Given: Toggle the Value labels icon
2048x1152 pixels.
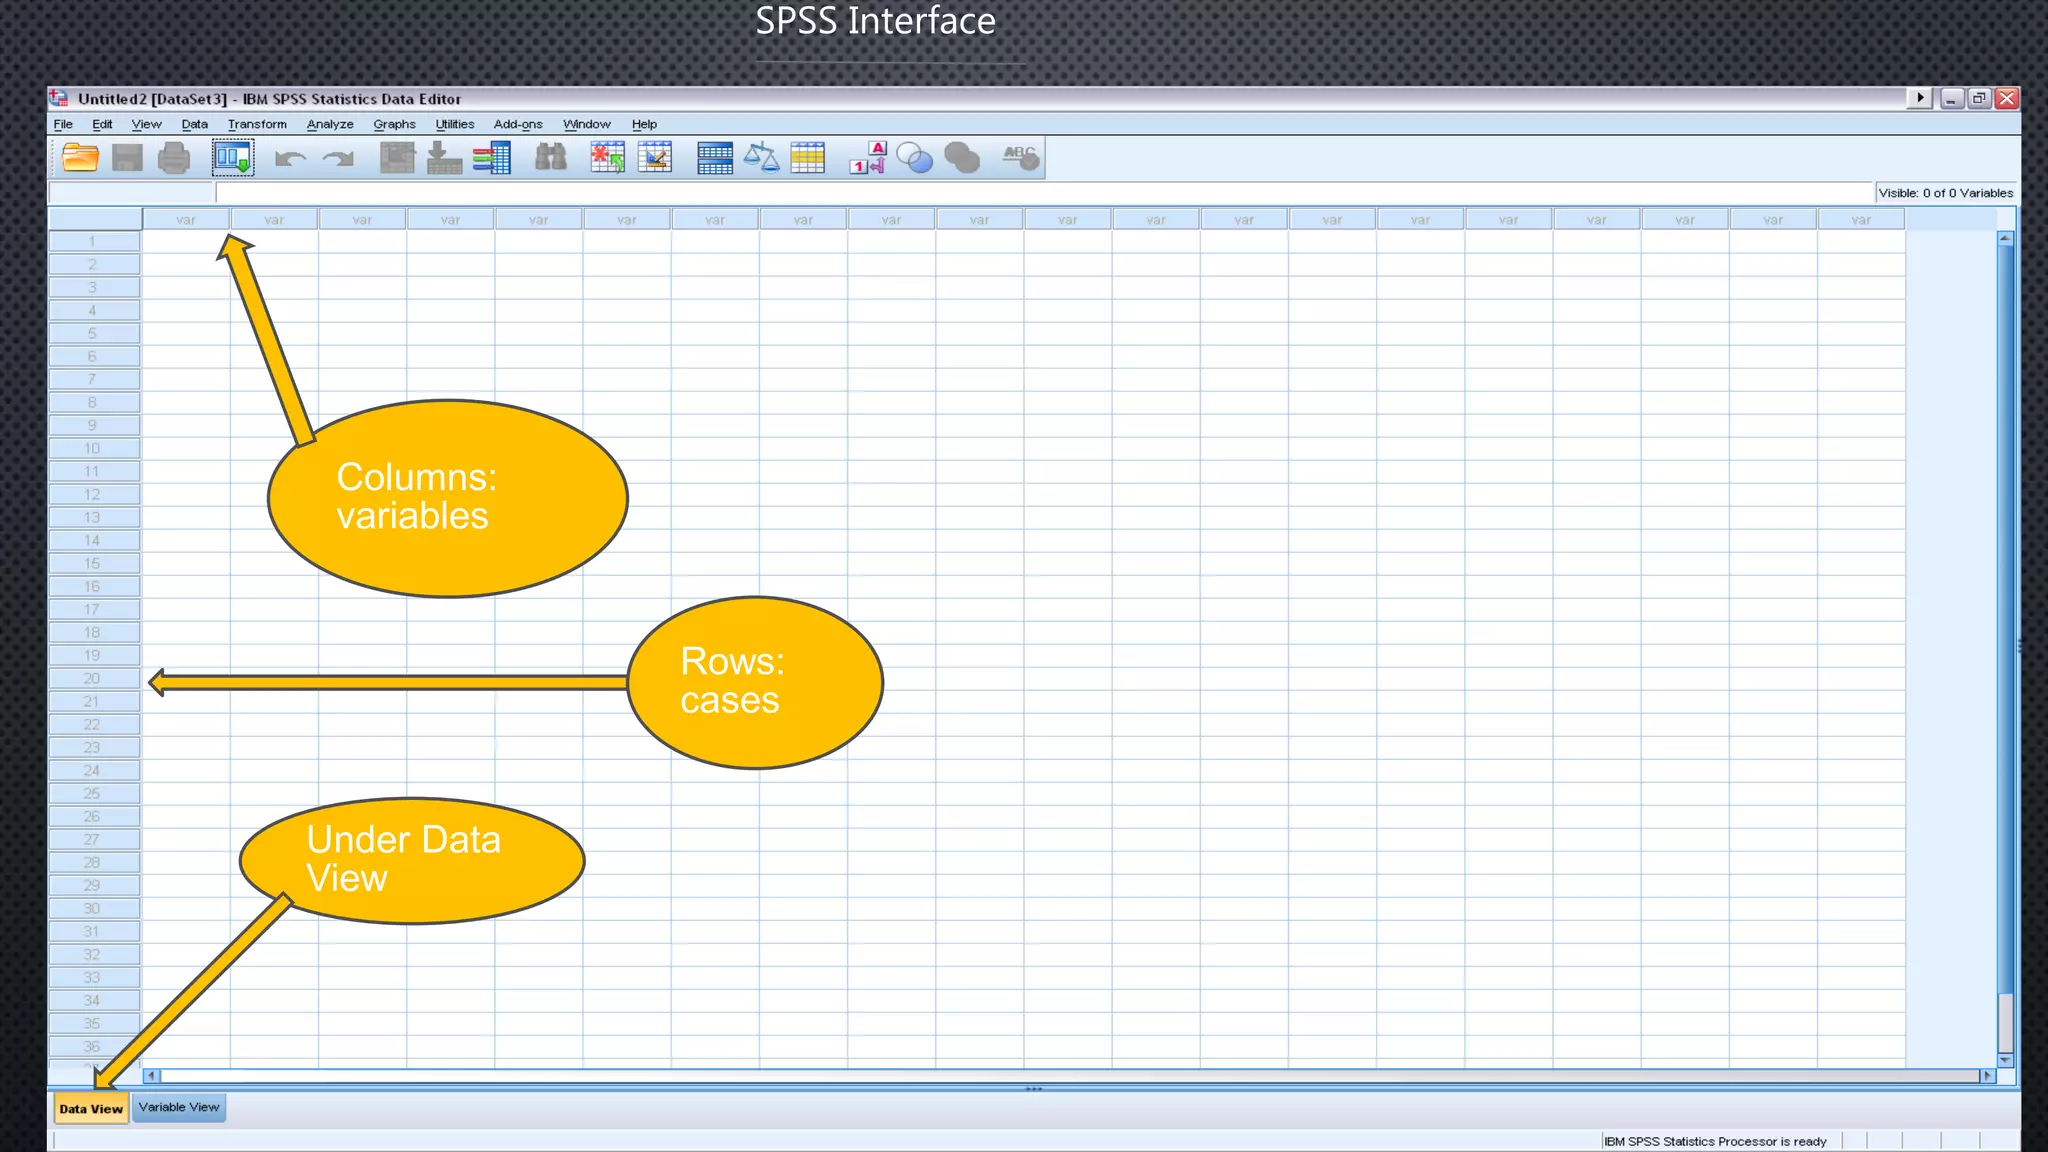Looking at the screenshot, I should pyautogui.click(x=867, y=158).
